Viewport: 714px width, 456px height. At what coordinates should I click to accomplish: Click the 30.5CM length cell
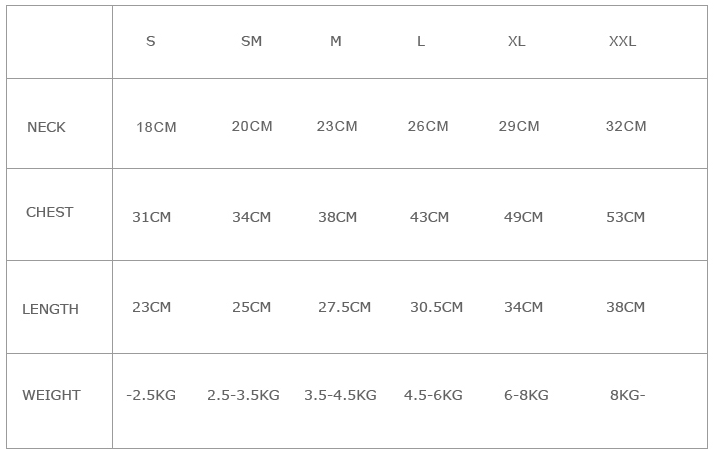click(436, 307)
